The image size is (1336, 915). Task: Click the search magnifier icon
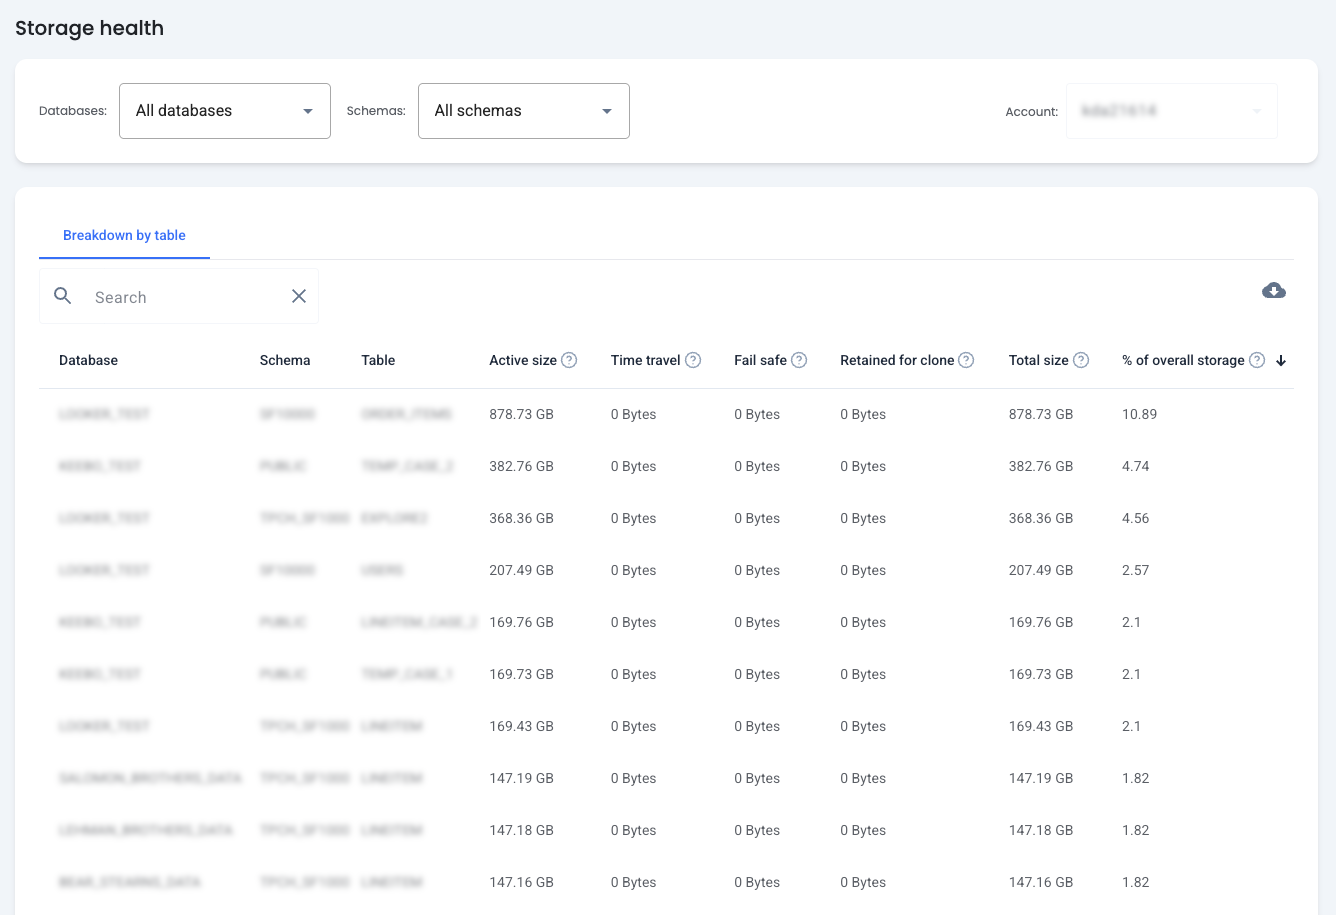click(x=63, y=296)
